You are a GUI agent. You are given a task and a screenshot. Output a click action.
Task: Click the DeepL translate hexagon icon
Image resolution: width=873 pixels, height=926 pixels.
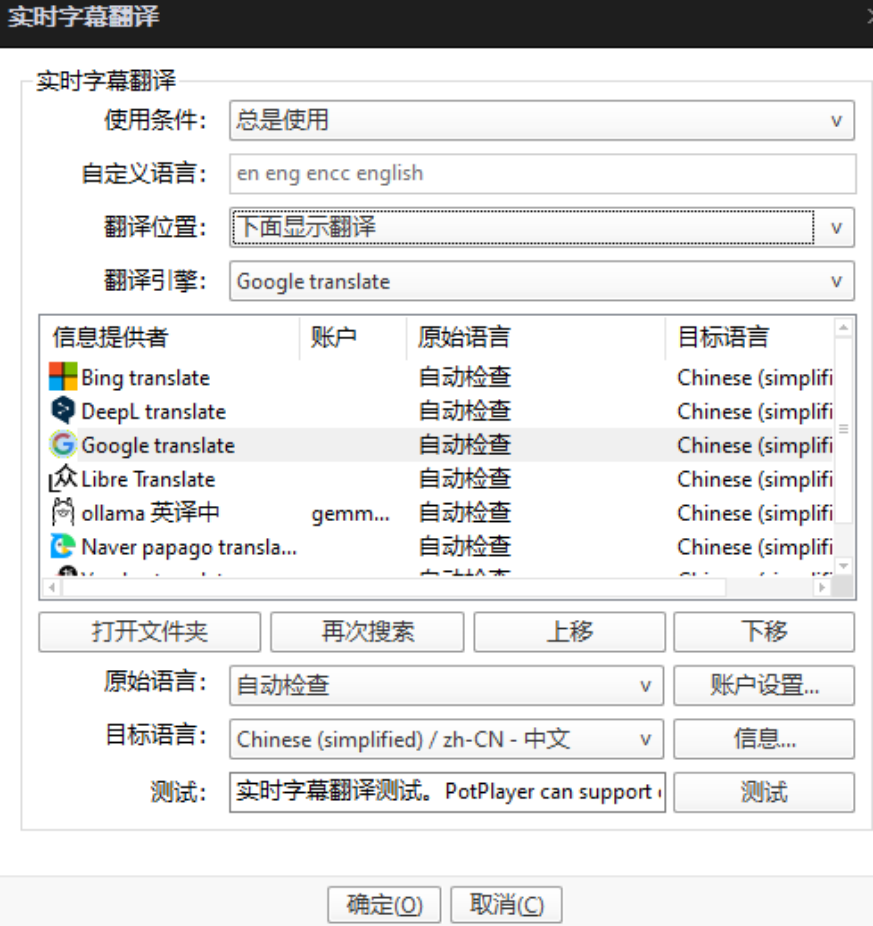point(63,410)
